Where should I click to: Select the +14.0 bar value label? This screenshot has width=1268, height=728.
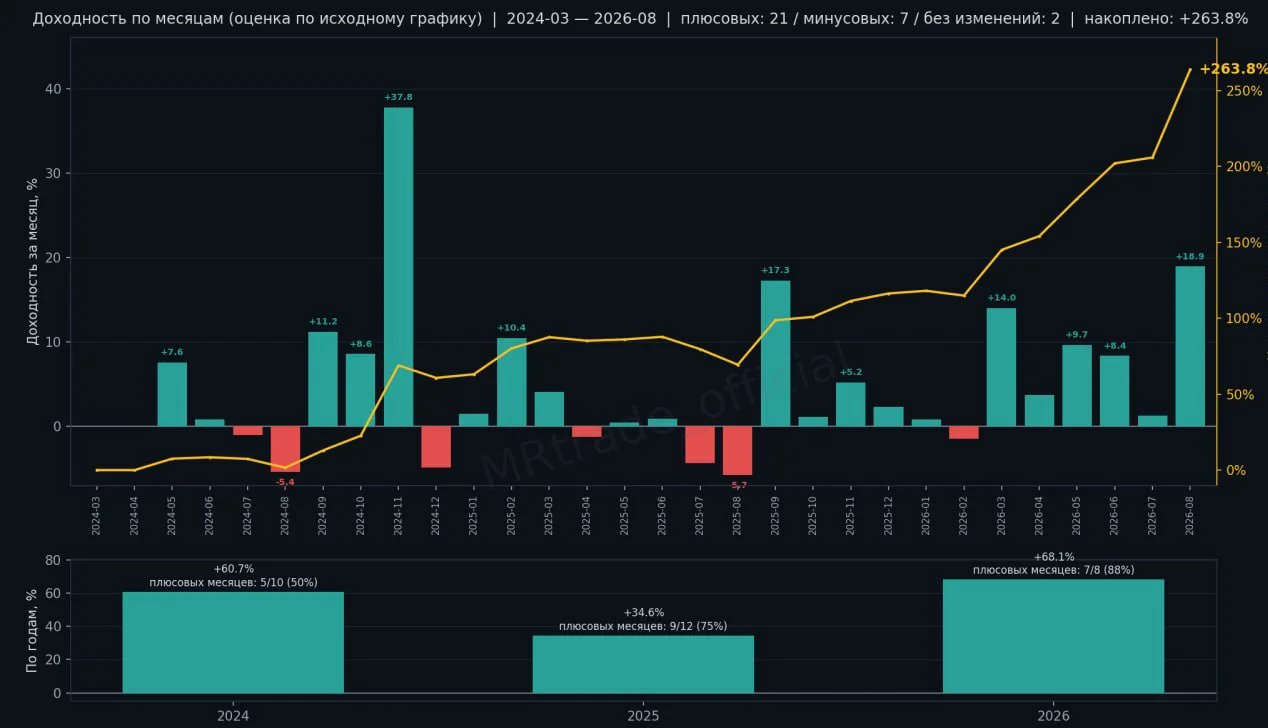[1001, 298]
